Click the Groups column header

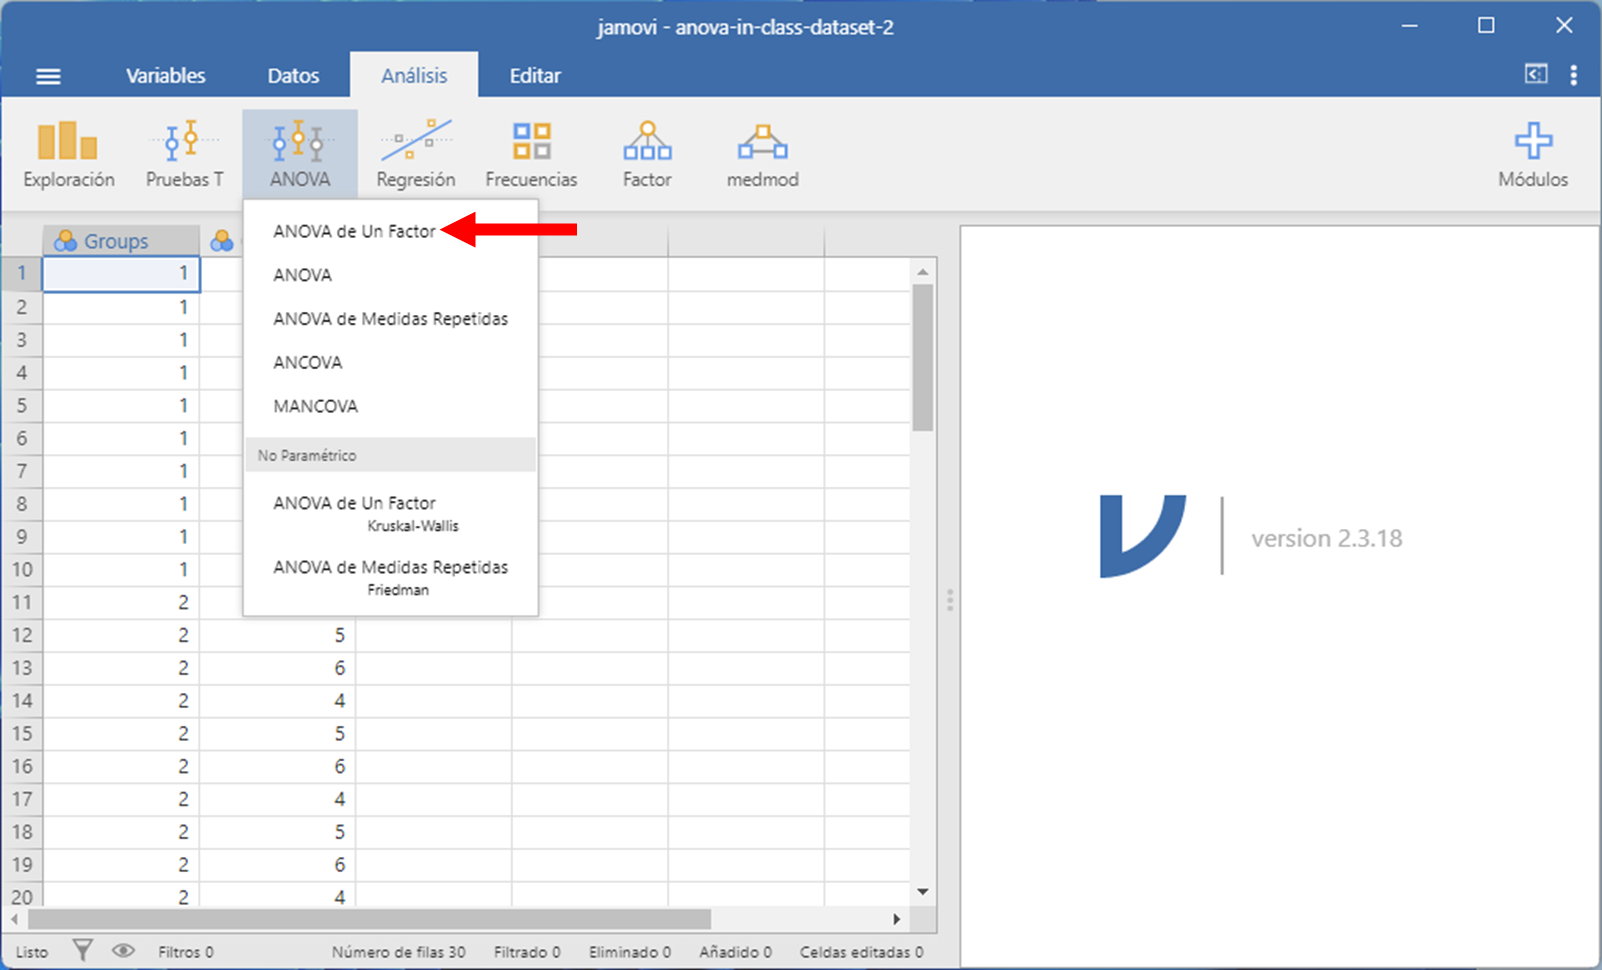coord(116,241)
